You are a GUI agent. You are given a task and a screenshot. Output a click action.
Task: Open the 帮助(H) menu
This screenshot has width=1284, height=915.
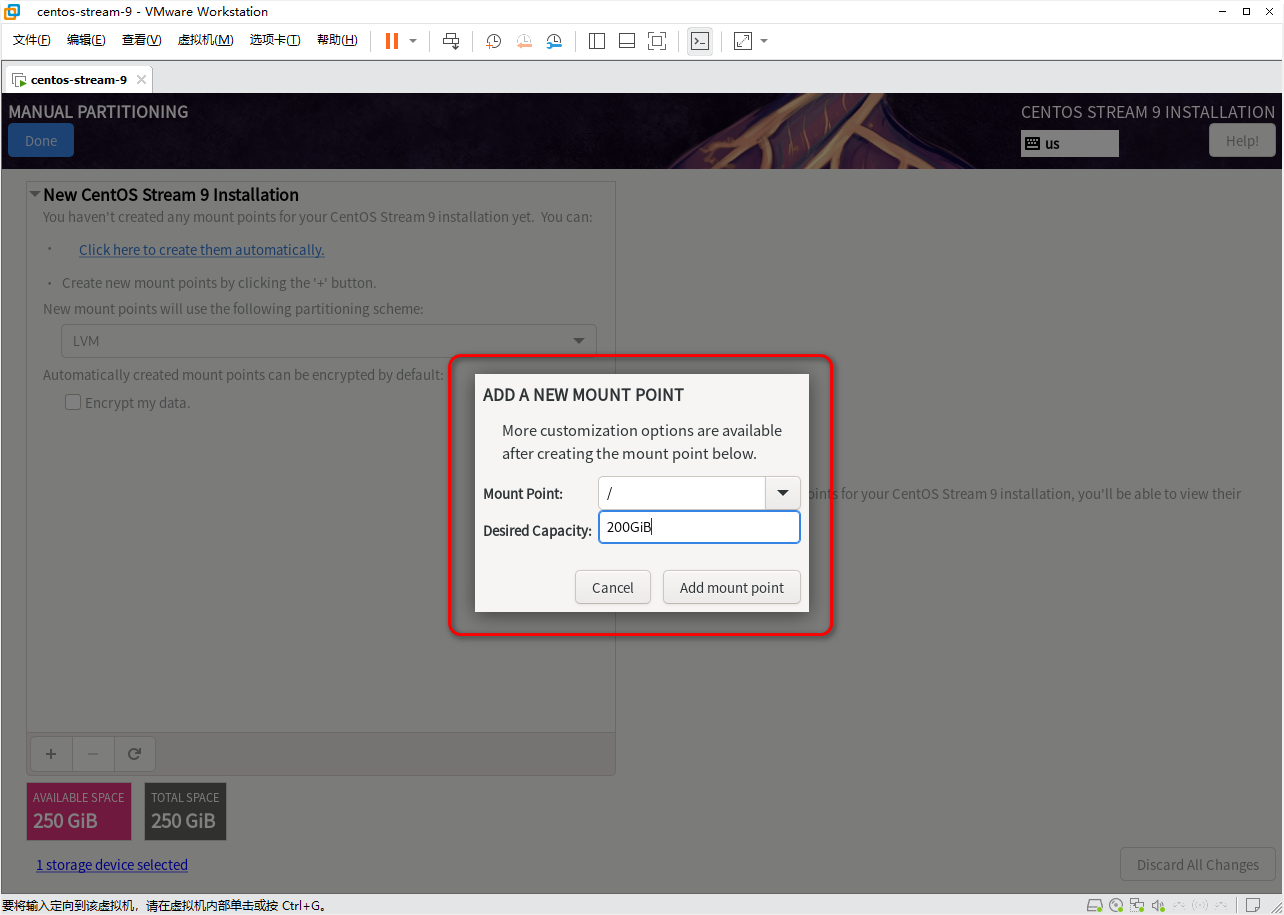(337, 40)
